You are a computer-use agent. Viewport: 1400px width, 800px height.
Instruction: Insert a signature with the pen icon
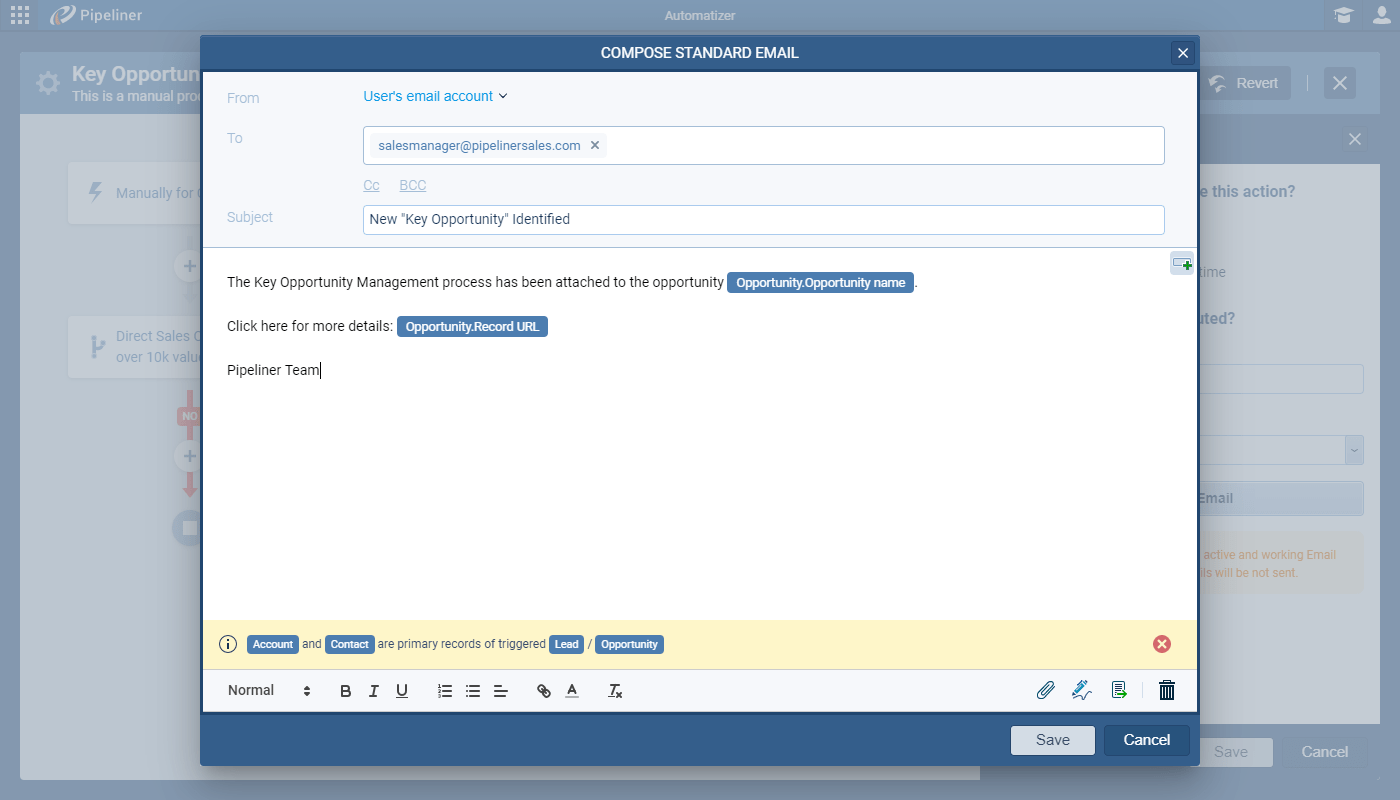click(1081, 690)
